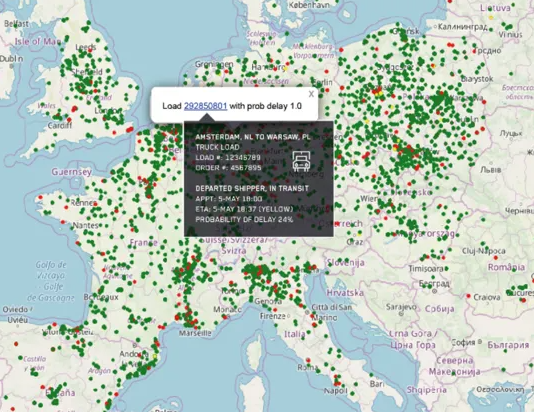This screenshot has height=412, width=534.
Task: Click 'ETA: 5-May 18:37 (Yellow)' line
Action: [244, 209]
